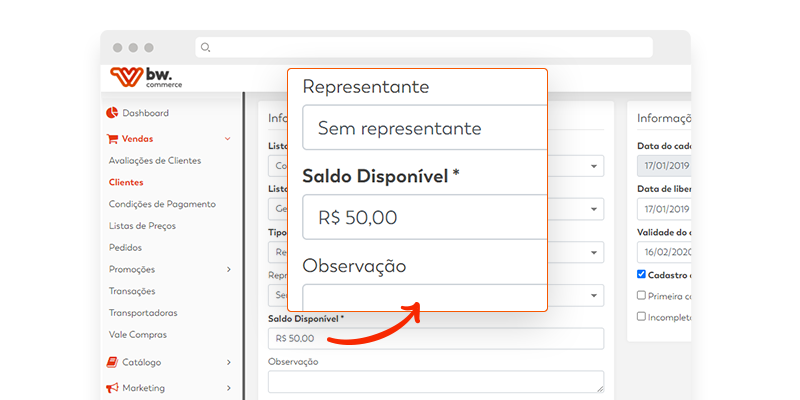Screen dimensions: 800x400
Task: Open the Representante dropdown arrow in form
Action: click(x=594, y=295)
